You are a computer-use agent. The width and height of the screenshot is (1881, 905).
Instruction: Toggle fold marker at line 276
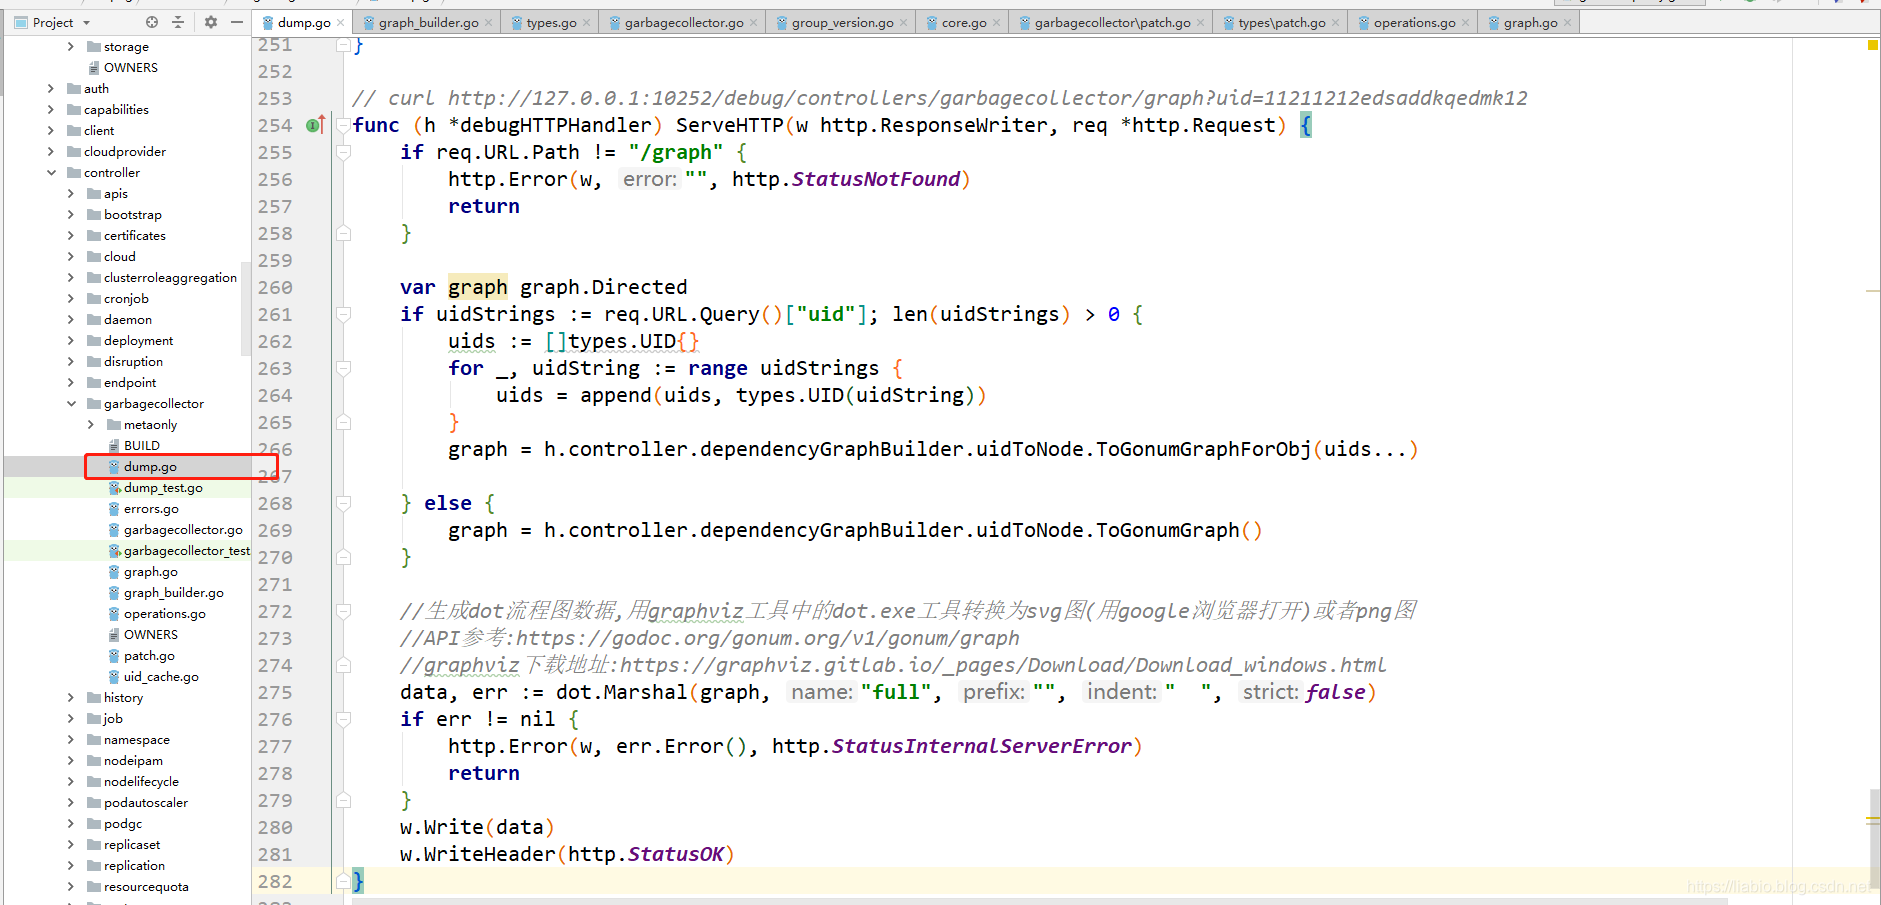pyautogui.click(x=344, y=720)
